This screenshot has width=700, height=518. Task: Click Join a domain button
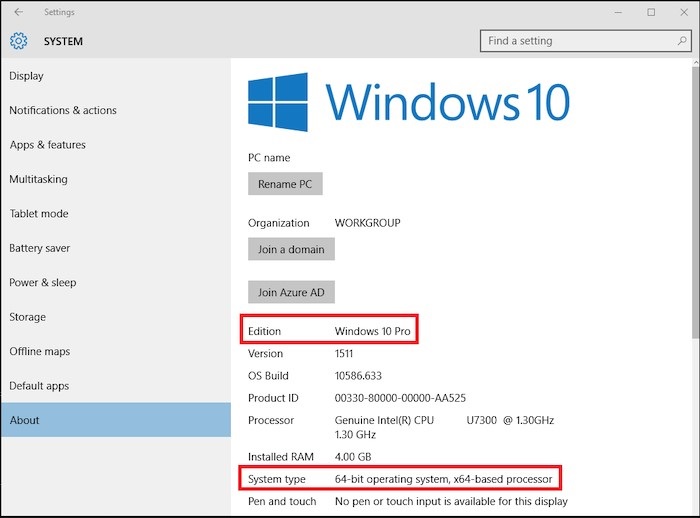tap(291, 249)
